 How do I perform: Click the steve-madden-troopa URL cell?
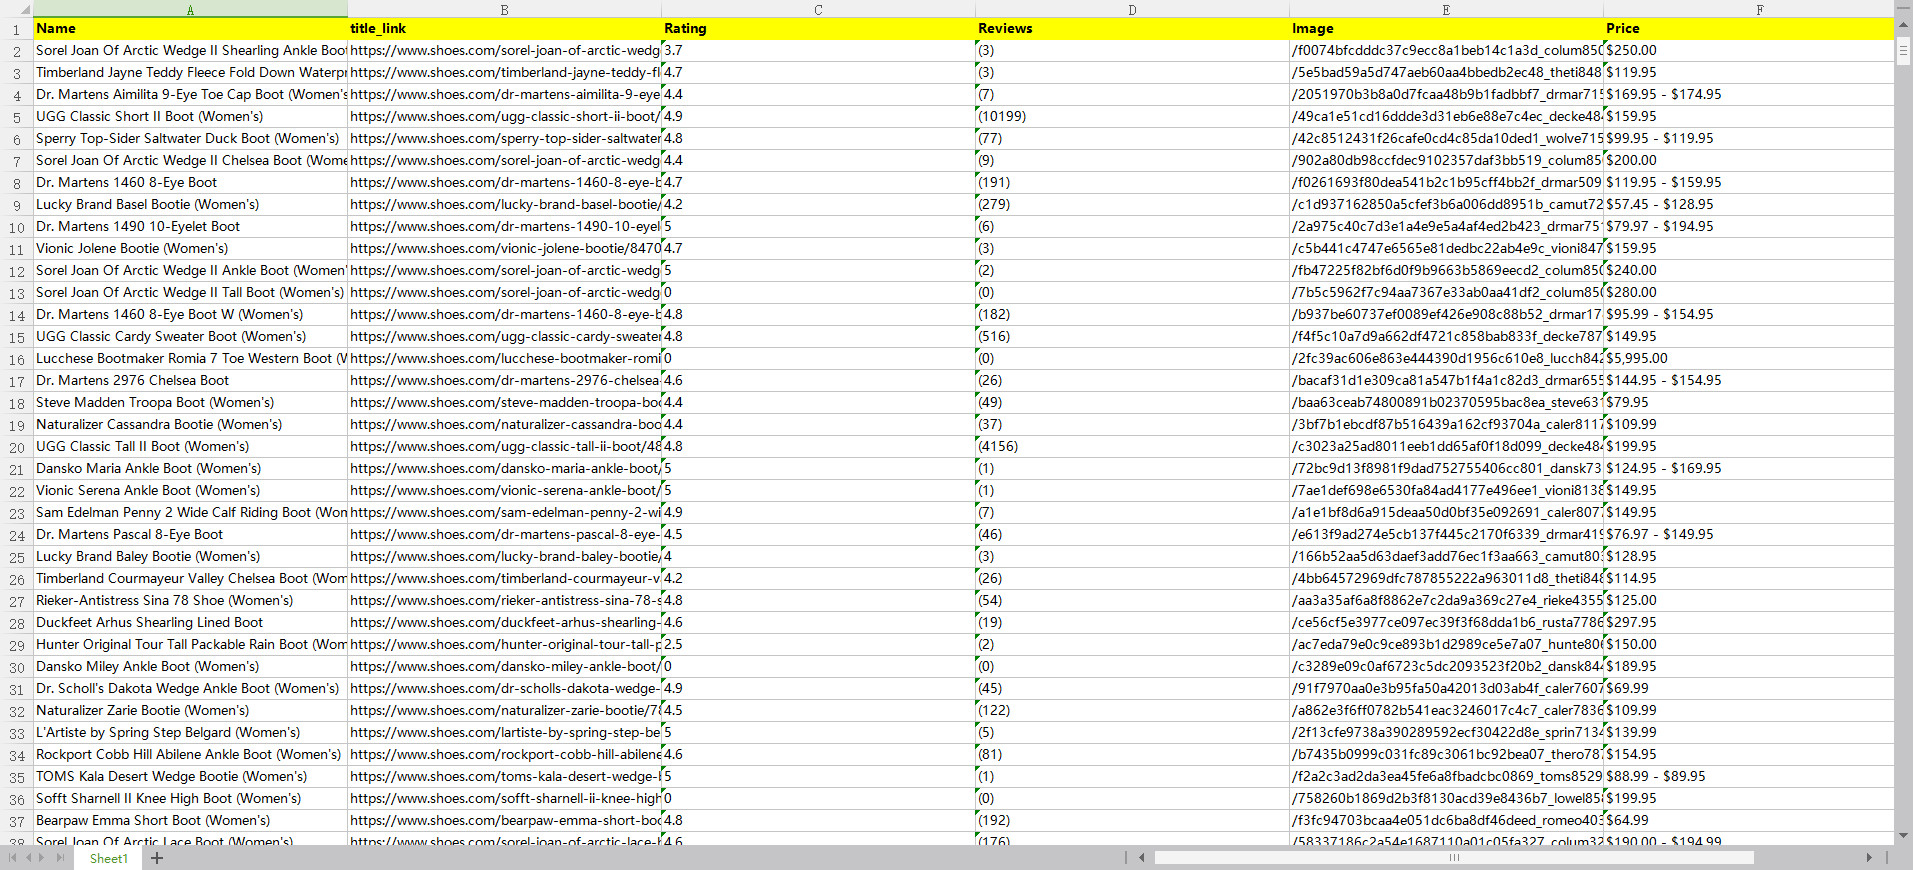pos(504,403)
